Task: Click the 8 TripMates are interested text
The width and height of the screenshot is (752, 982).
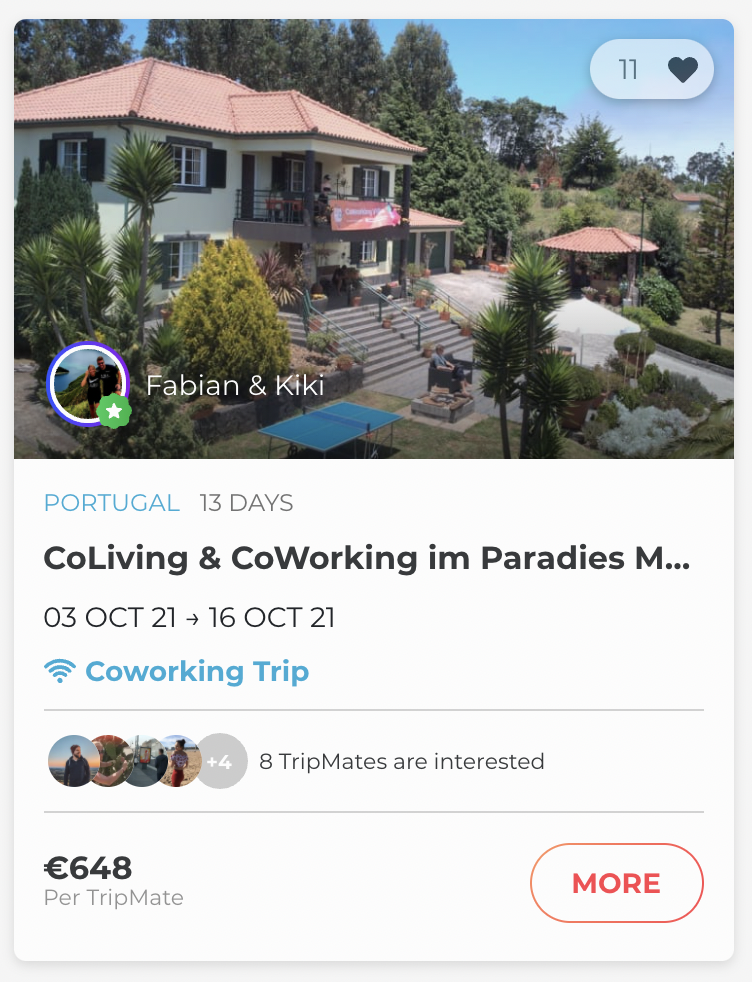Action: click(401, 762)
